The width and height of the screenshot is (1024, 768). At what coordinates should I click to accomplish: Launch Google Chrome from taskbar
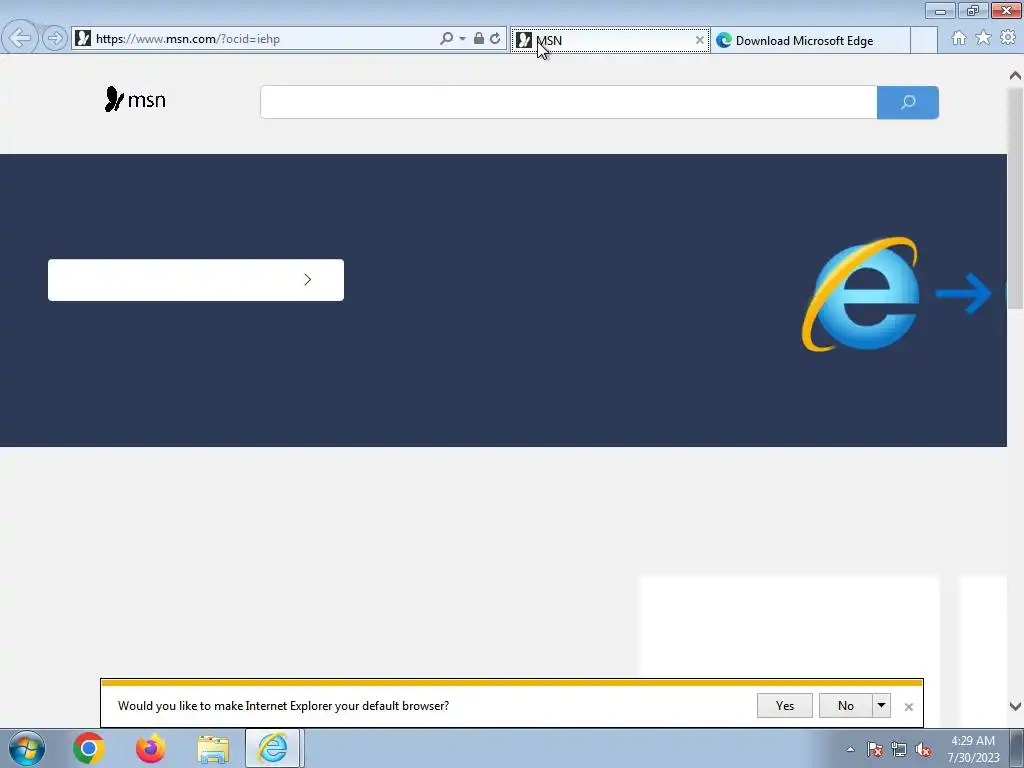89,748
